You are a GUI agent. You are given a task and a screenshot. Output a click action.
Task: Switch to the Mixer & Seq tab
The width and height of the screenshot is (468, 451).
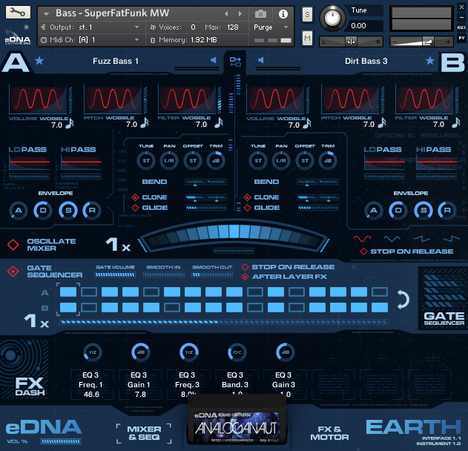(x=144, y=433)
